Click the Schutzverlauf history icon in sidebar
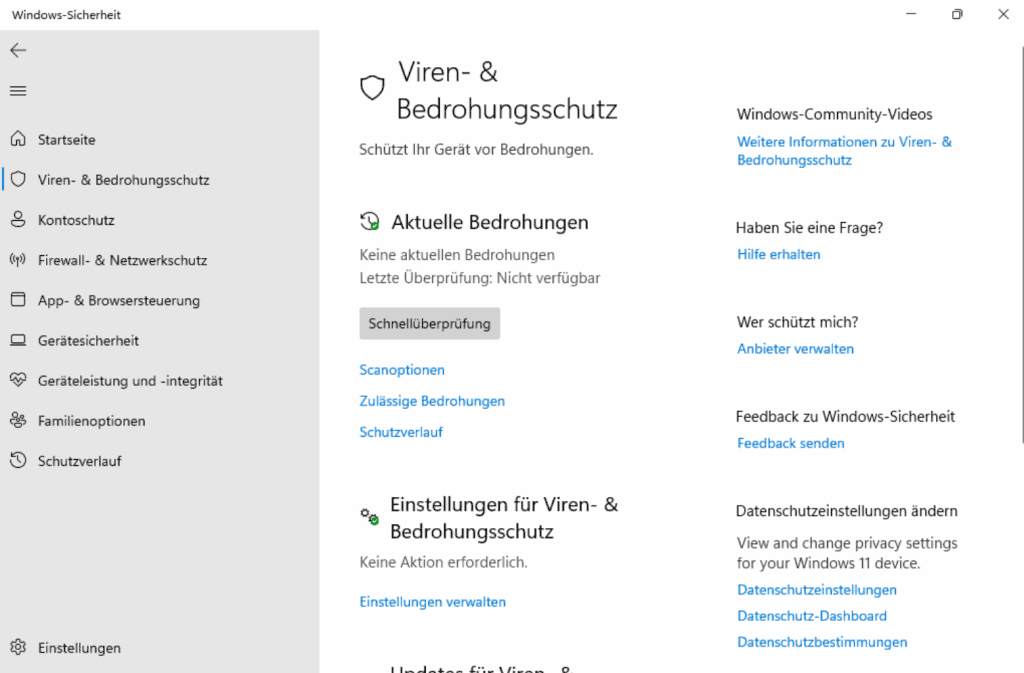This screenshot has width=1024, height=673. [18, 461]
